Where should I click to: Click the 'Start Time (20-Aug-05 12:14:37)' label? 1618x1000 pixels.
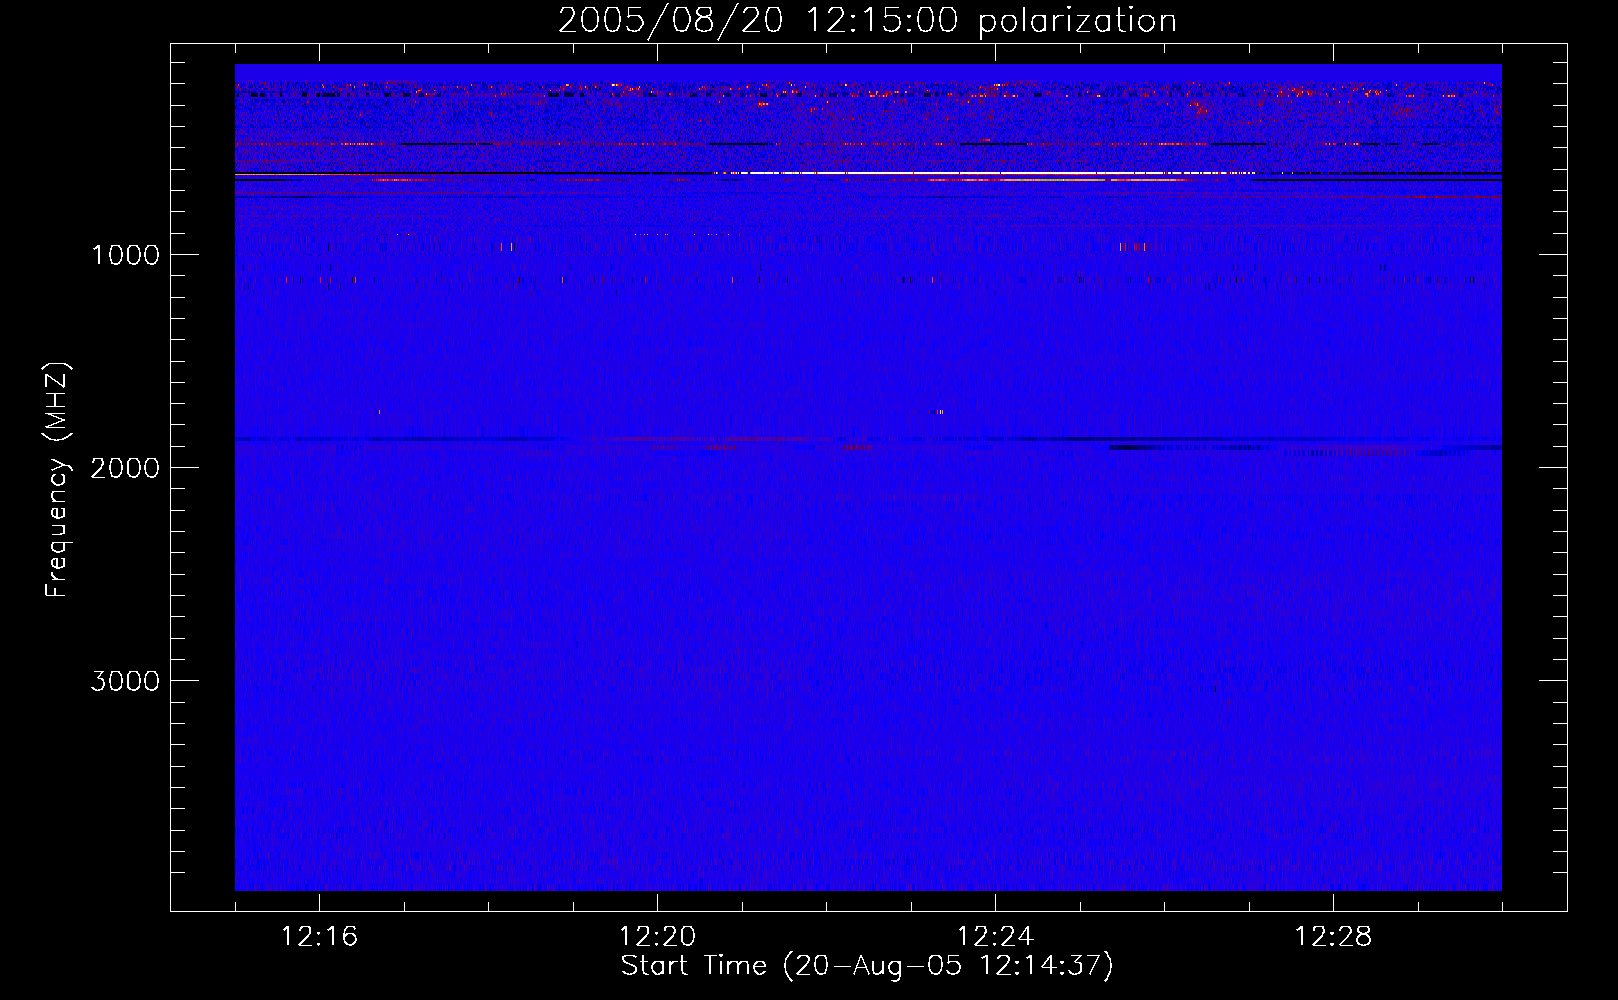click(x=867, y=966)
